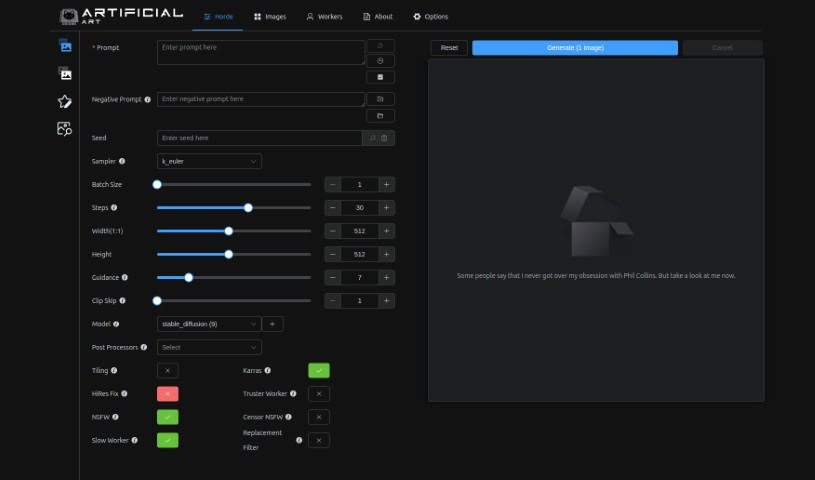815x480 pixels.
Task: Click the Seed input field
Action: click(259, 138)
